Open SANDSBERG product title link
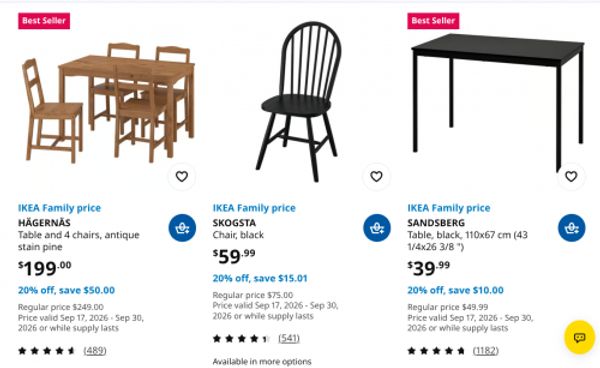600x368 pixels. (x=436, y=223)
